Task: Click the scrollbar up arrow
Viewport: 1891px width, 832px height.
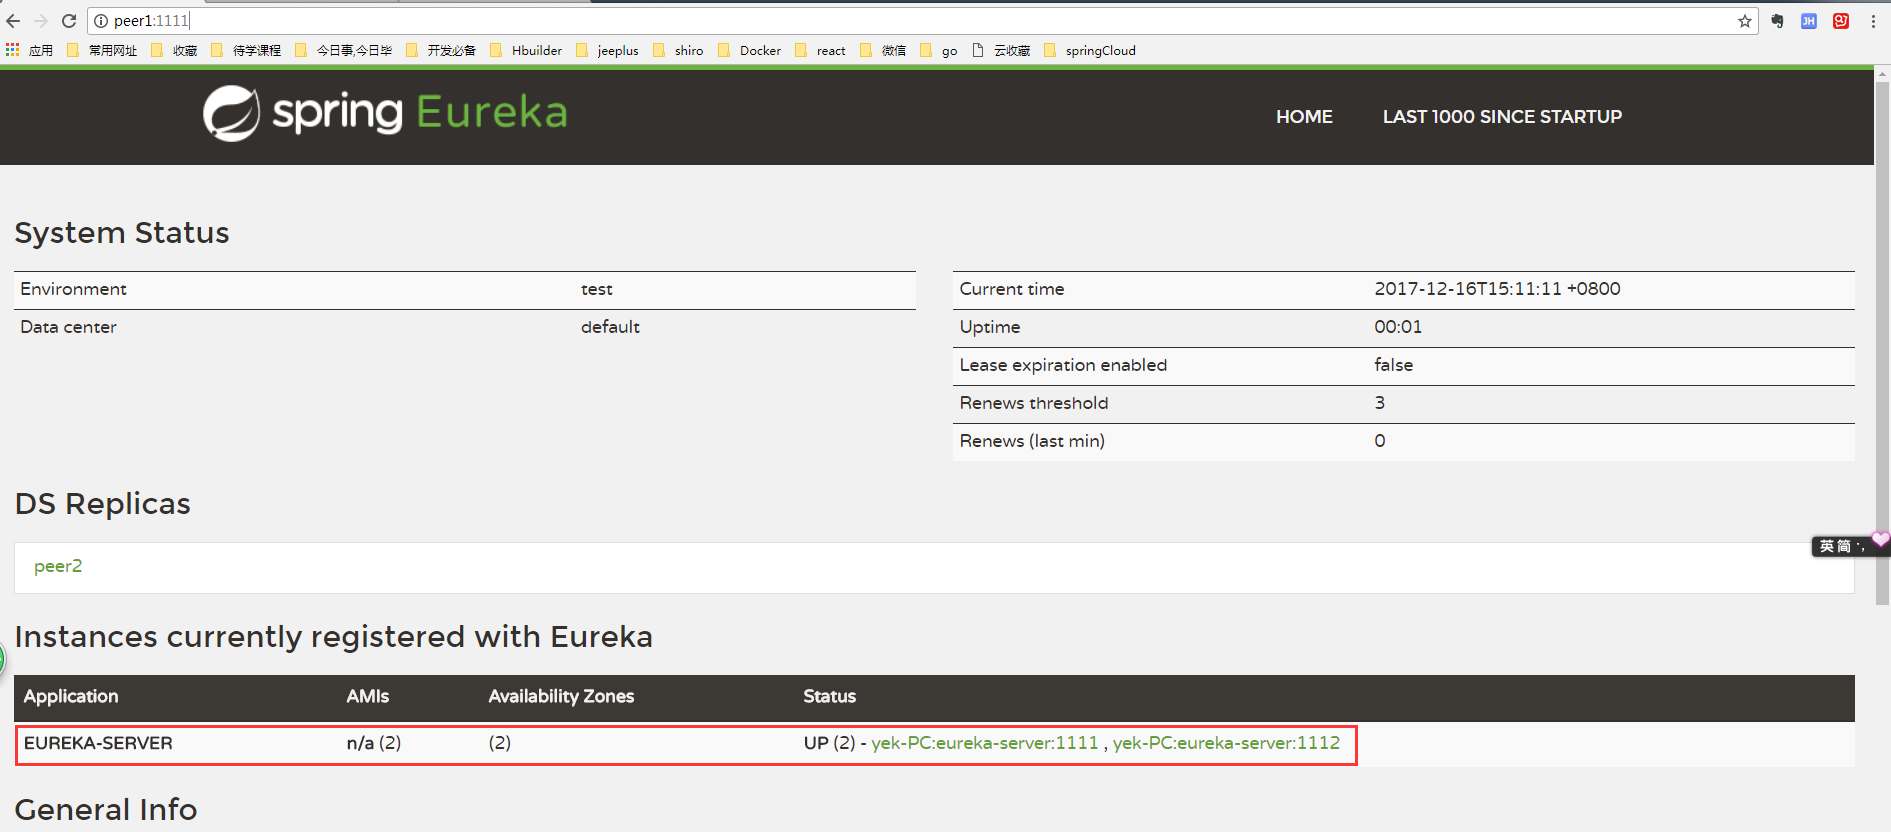Action: pos(1882,74)
